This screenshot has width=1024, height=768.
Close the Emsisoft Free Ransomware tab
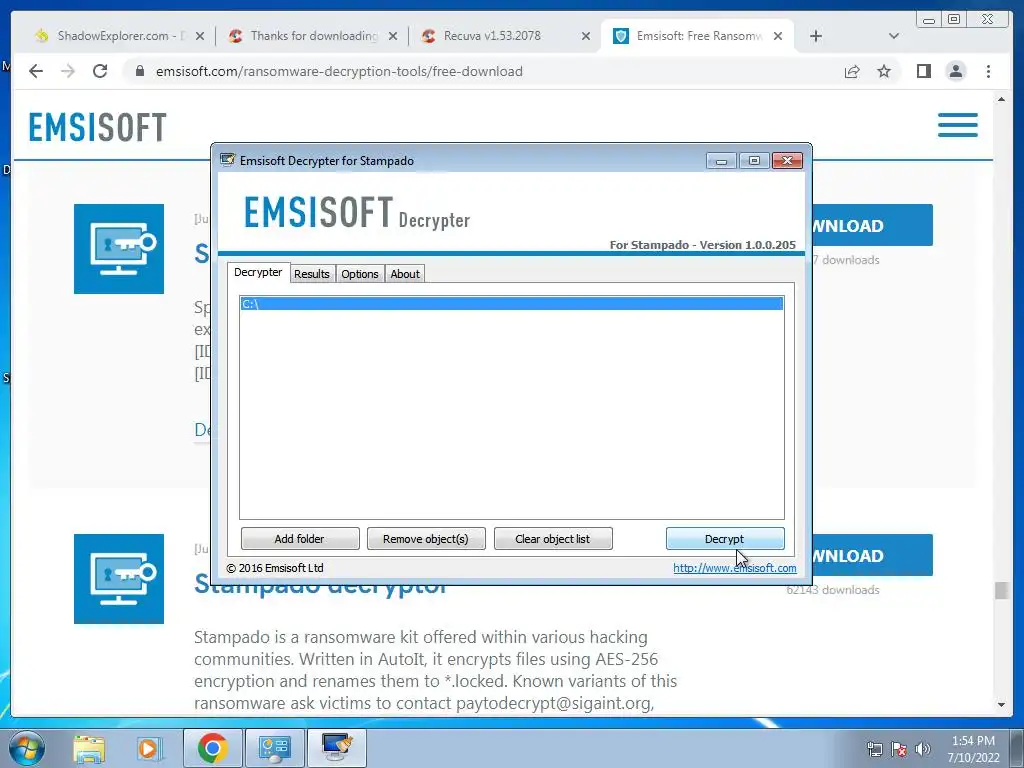pos(778,36)
